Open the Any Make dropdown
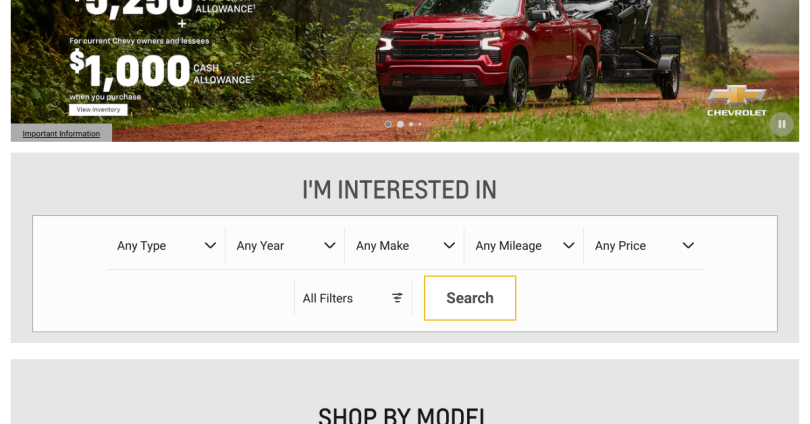Screen dimensions: 810x424 pos(404,246)
